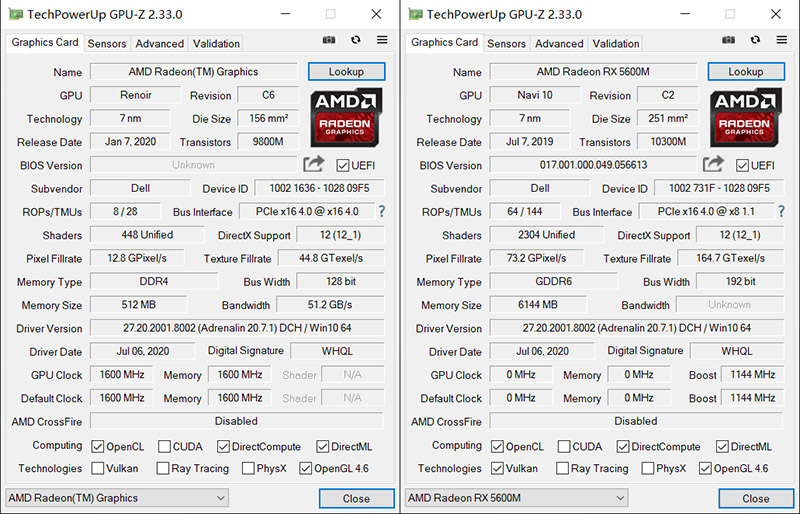Click the BIOS export share icon in left window

pos(314,164)
